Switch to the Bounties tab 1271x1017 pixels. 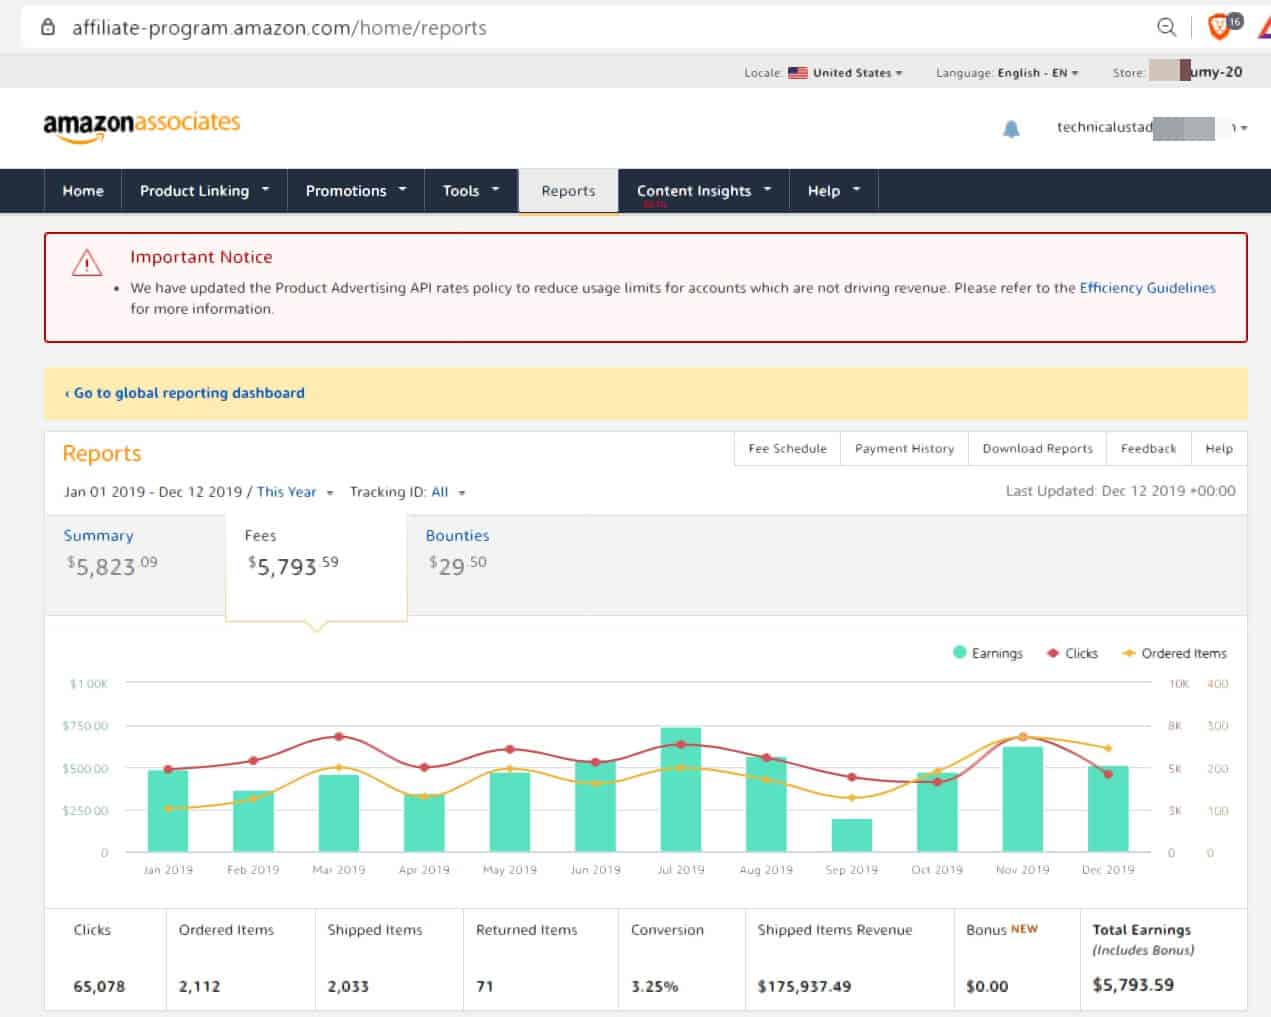[458, 553]
